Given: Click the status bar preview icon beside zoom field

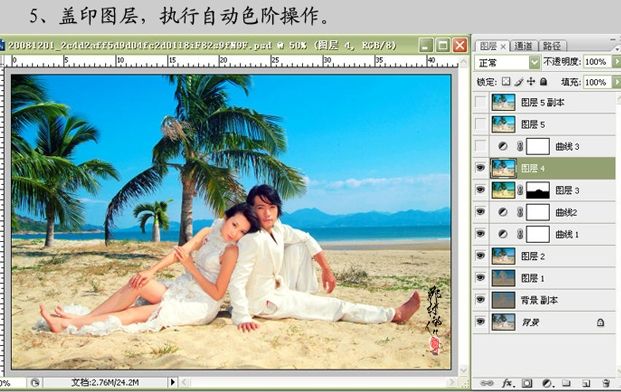Looking at the screenshot, I should 35,382.
